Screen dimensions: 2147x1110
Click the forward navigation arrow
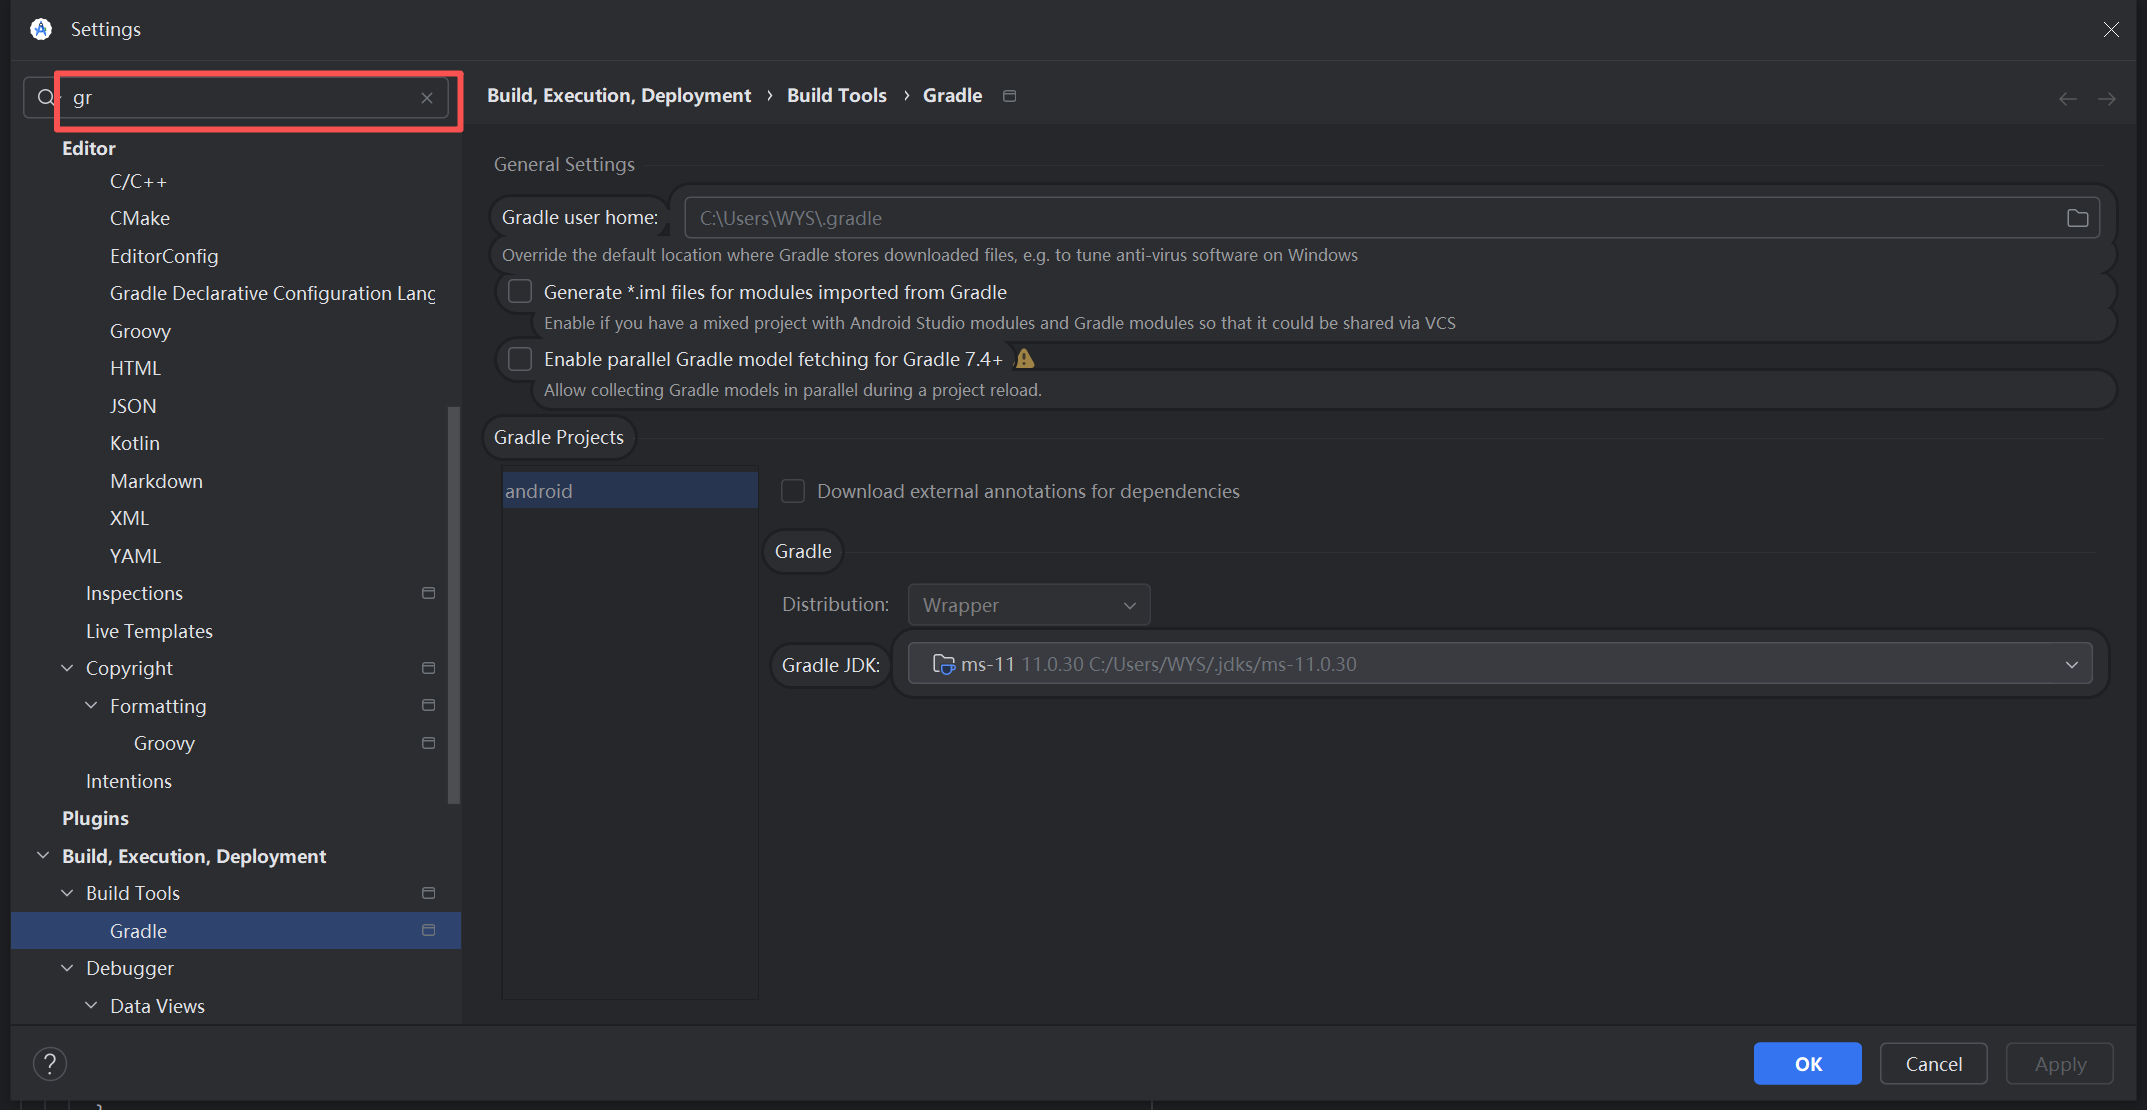[x=2106, y=98]
